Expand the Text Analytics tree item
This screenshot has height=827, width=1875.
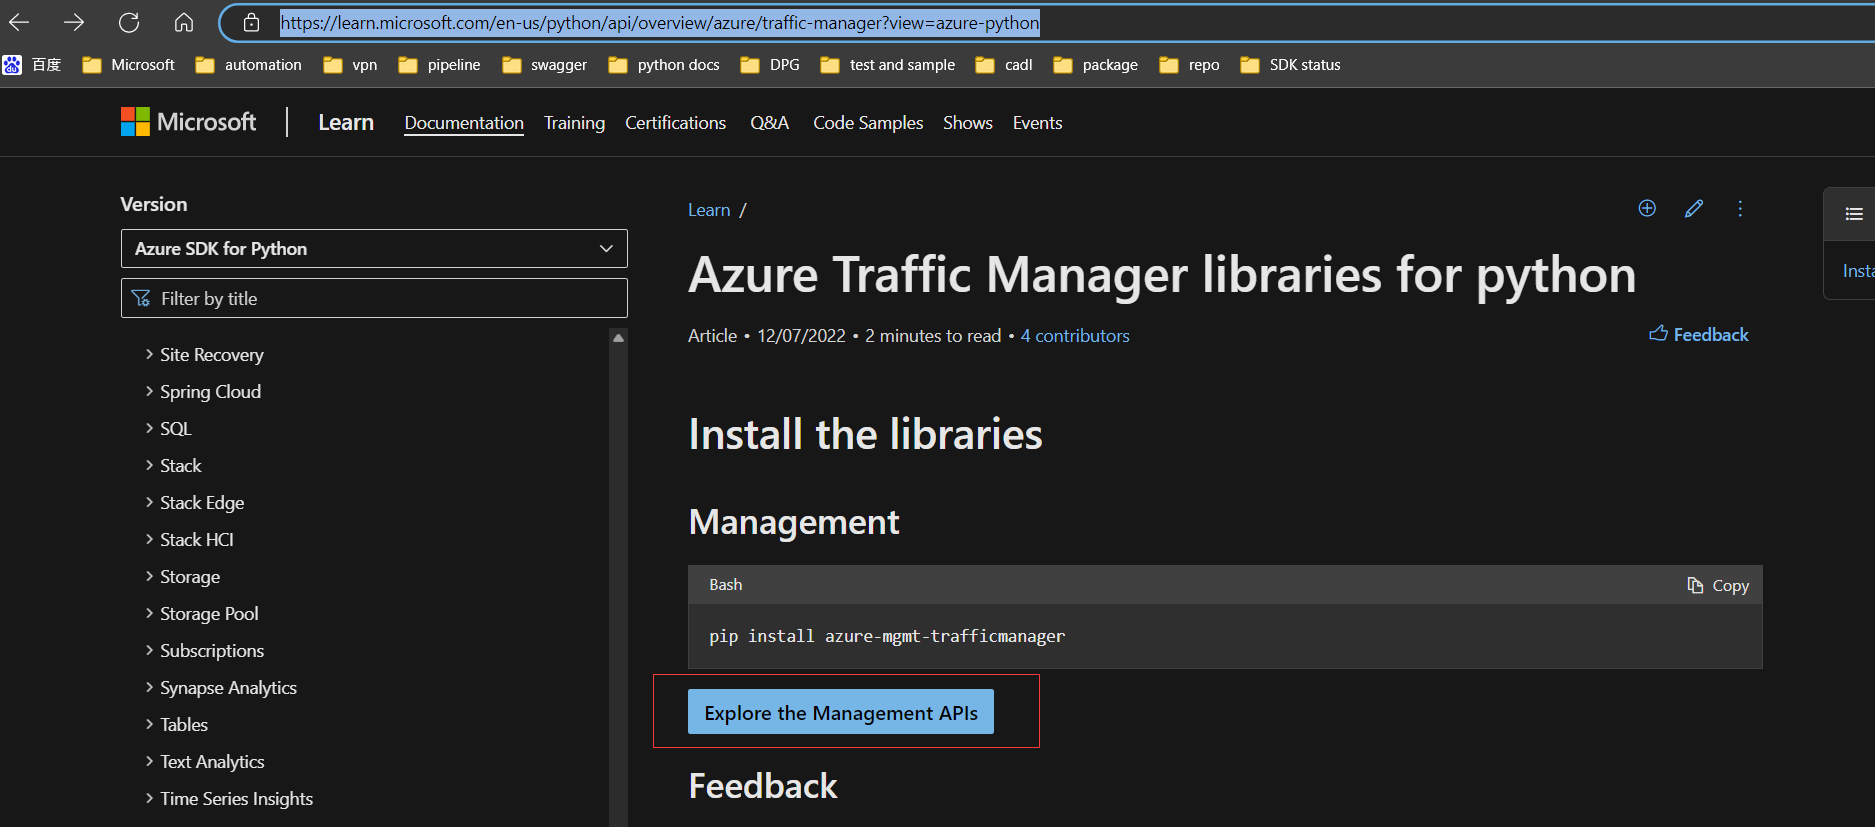[211, 762]
